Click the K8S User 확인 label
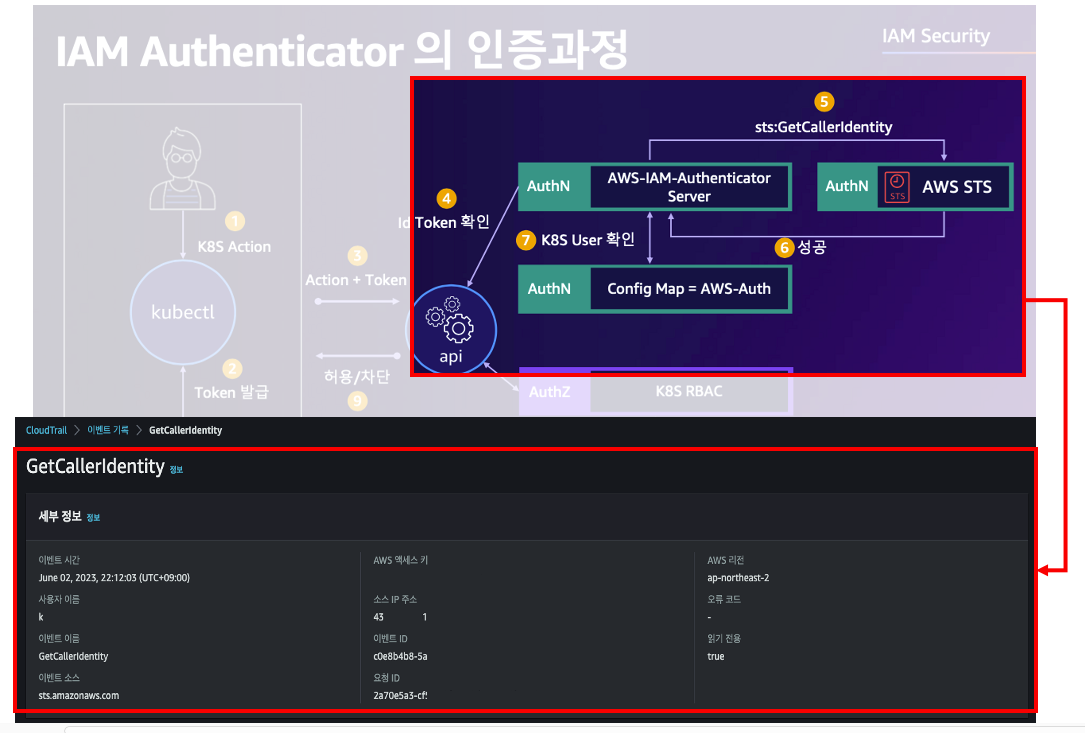Image resolution: width=1085 pixels, height=733 pixels. coord(587,239)
